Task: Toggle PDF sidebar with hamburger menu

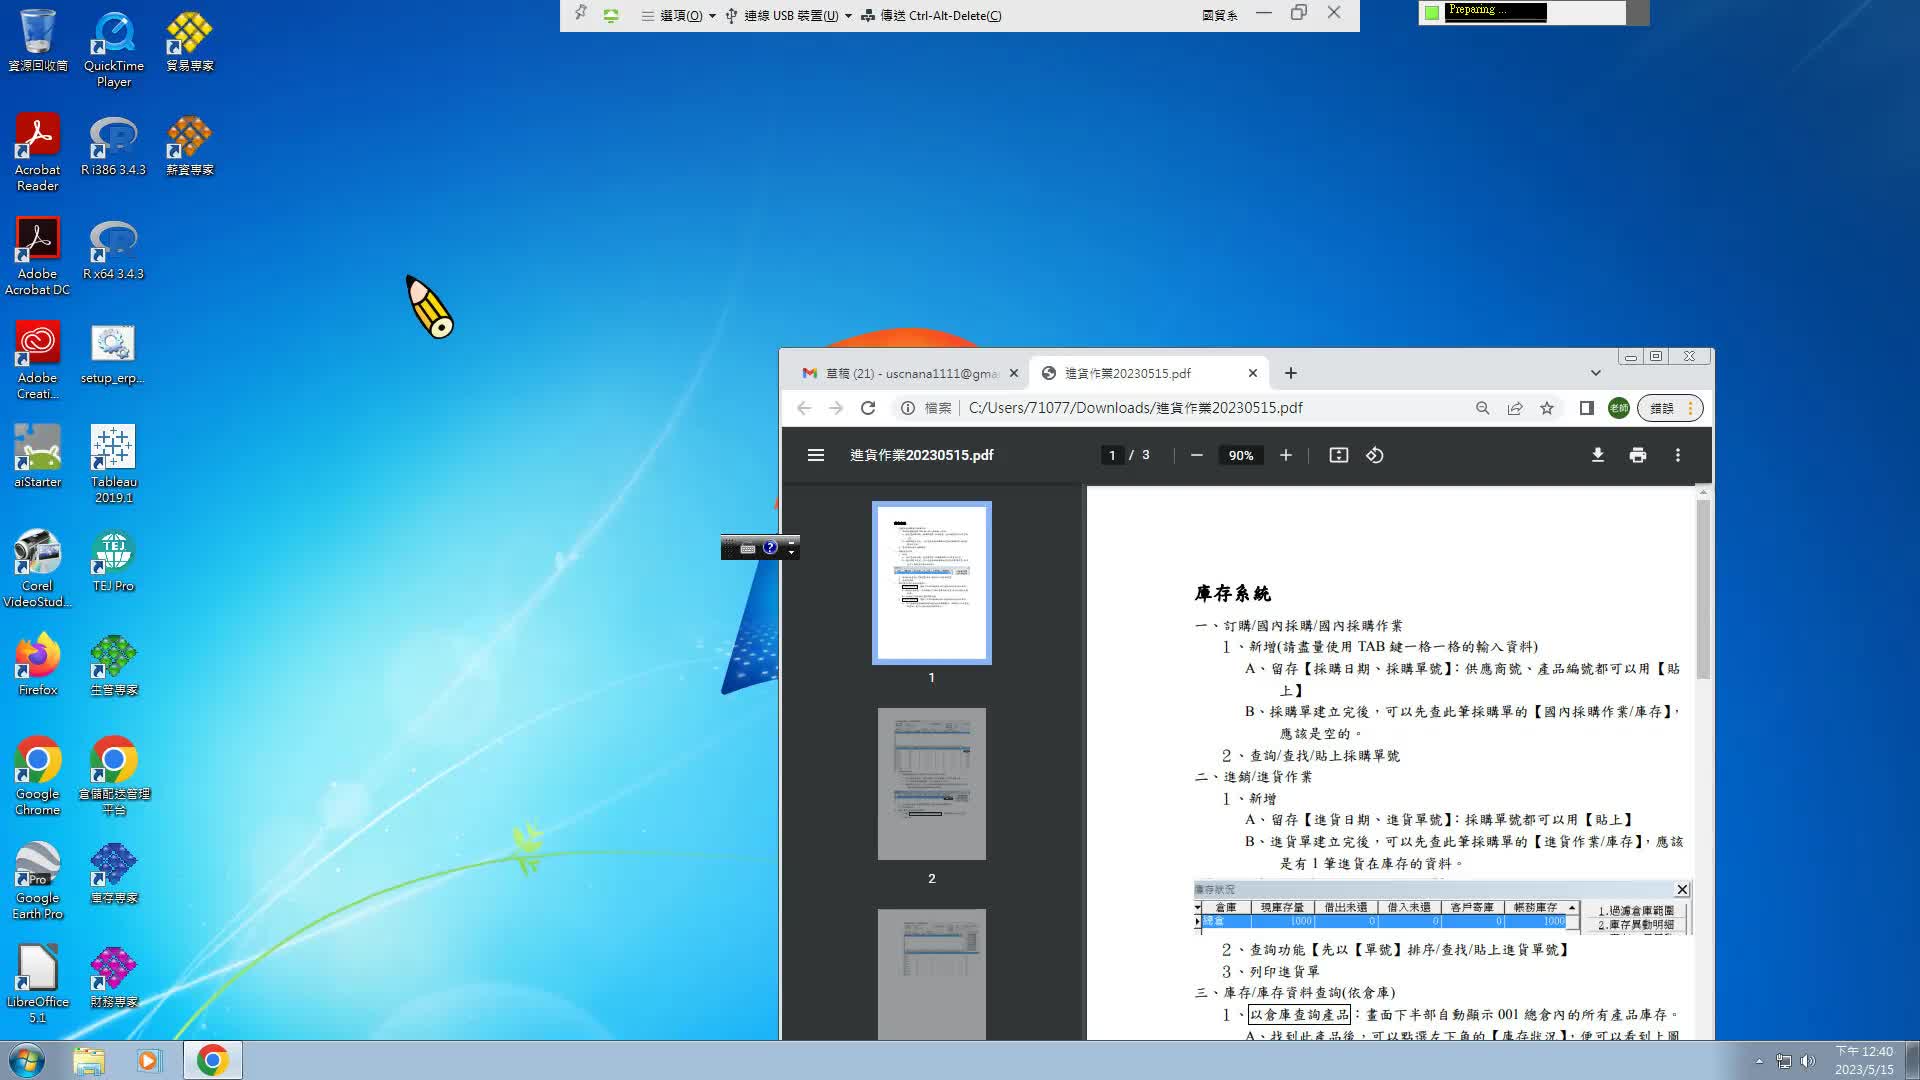Action: tap(816, 455)
